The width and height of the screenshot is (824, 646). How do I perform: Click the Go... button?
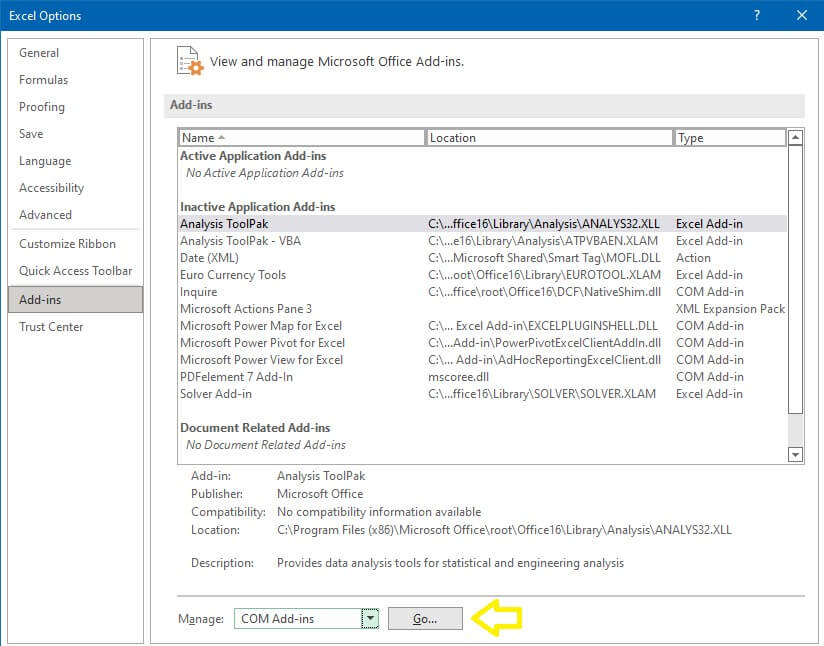coord(425,619)
